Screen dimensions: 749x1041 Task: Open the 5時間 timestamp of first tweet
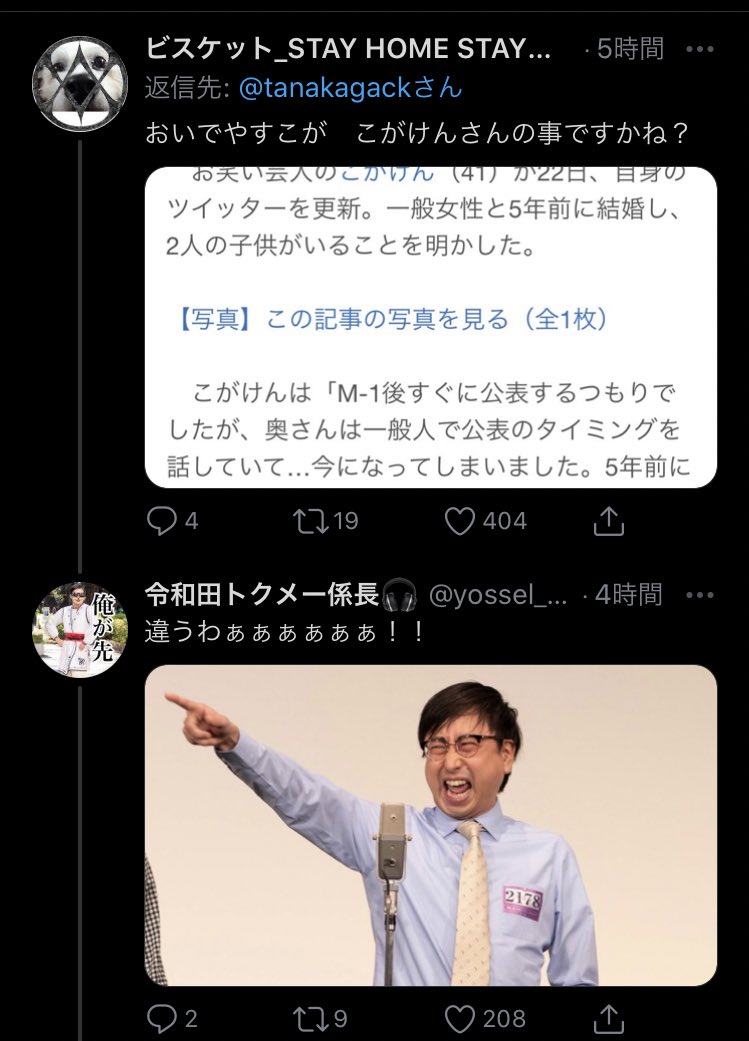pos(630,49)
